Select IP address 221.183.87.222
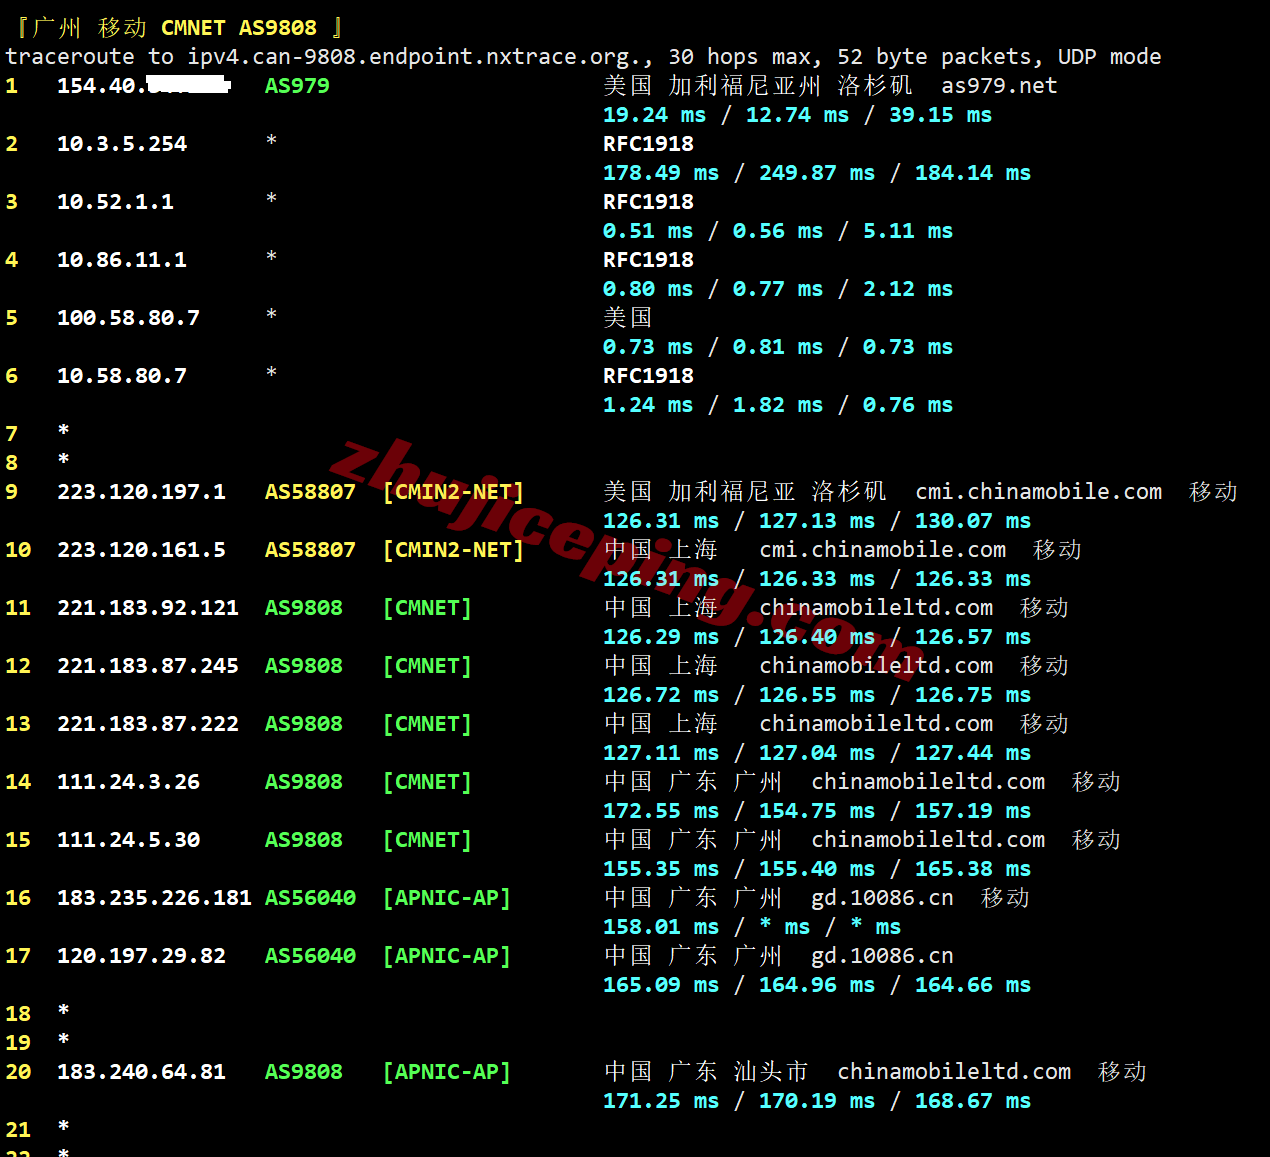This screenshot has width=1270, height=1157. click(148, 724)
